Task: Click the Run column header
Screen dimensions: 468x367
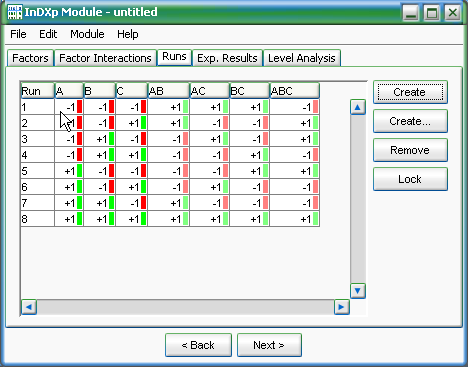Action: 37,91
